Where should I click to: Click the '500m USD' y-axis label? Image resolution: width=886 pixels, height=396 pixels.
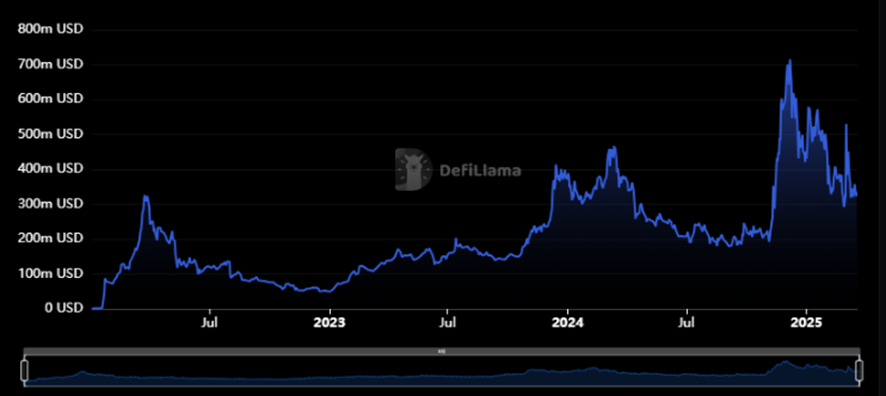tap(50, 133)
